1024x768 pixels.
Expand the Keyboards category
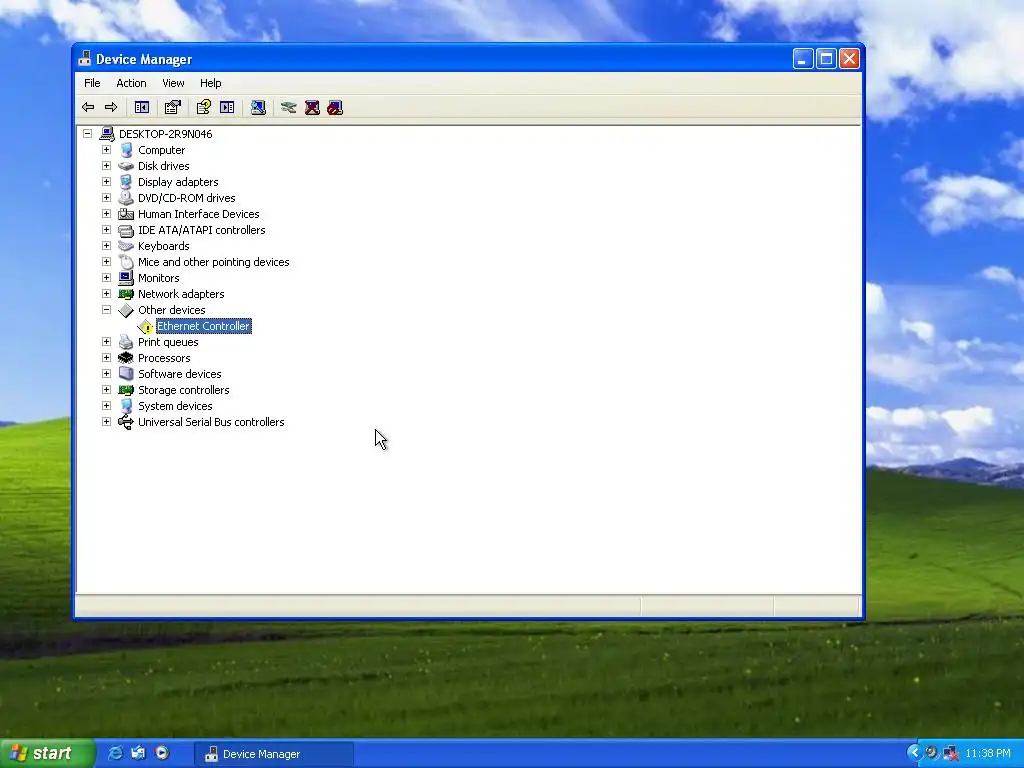[x=106, y=246]
